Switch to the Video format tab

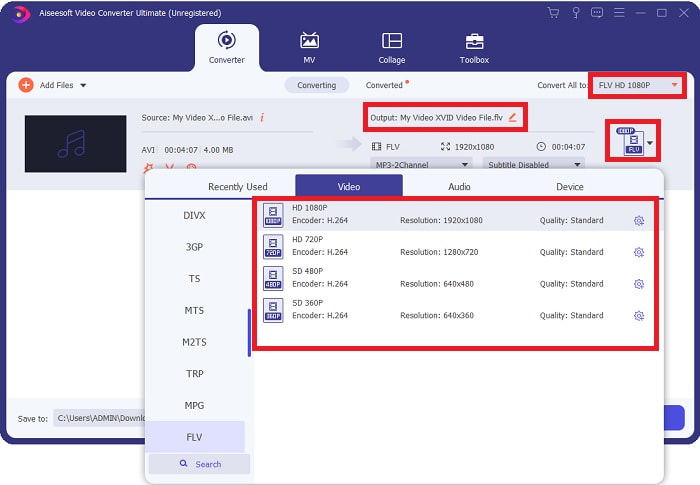[x=349, y=186]
